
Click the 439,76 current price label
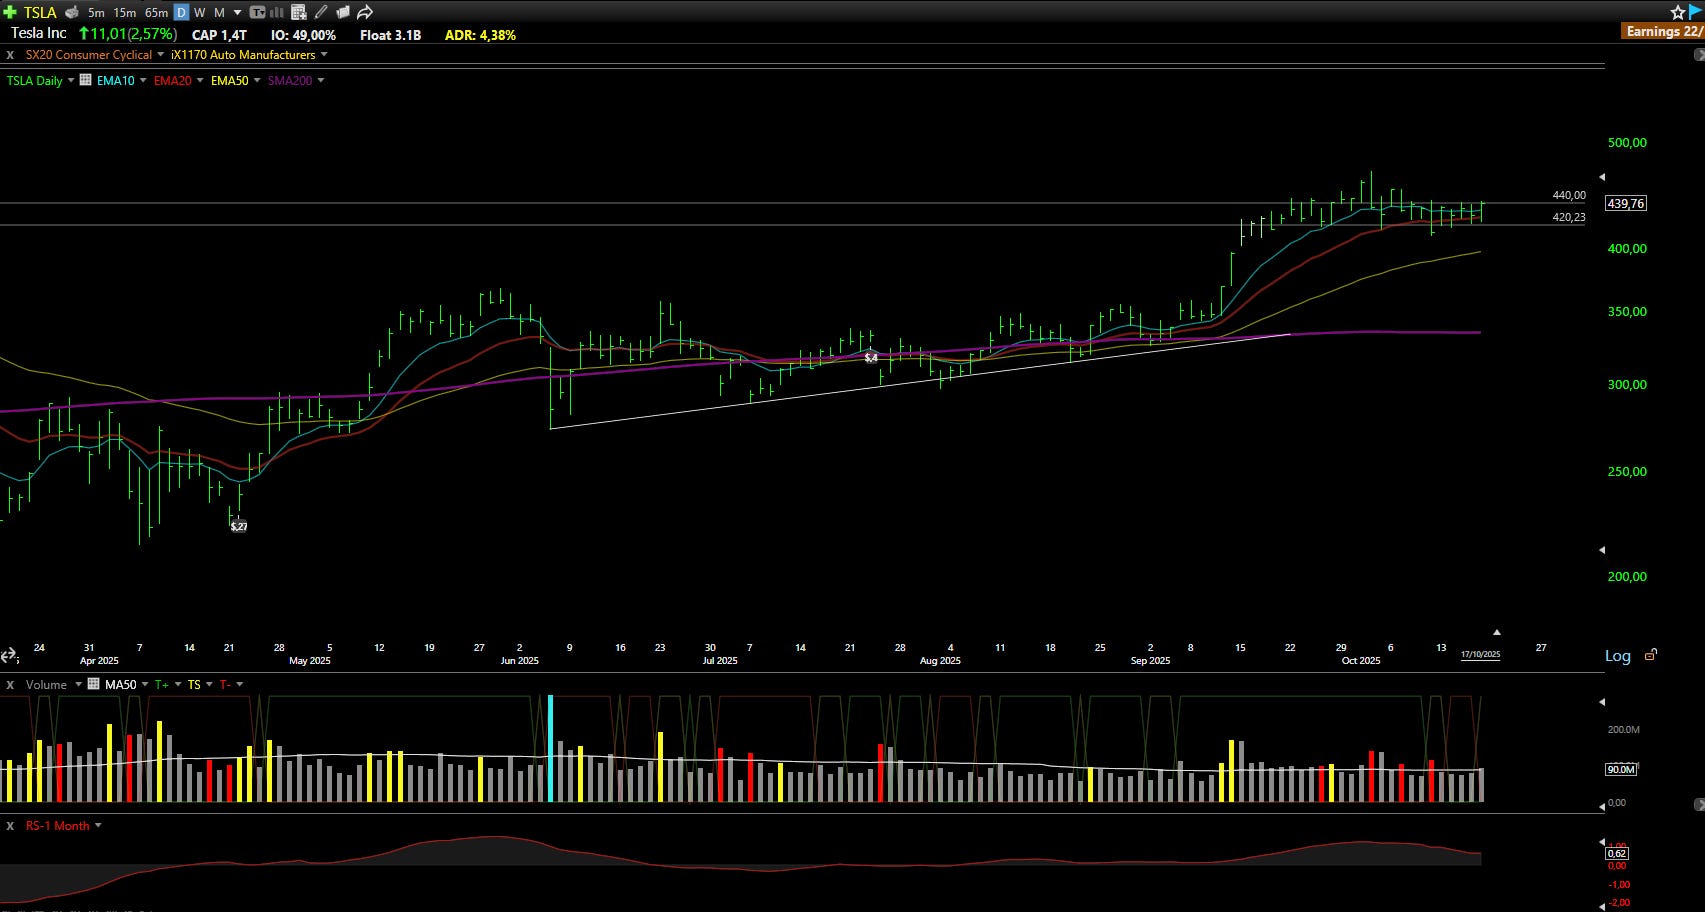point(1625,203)
